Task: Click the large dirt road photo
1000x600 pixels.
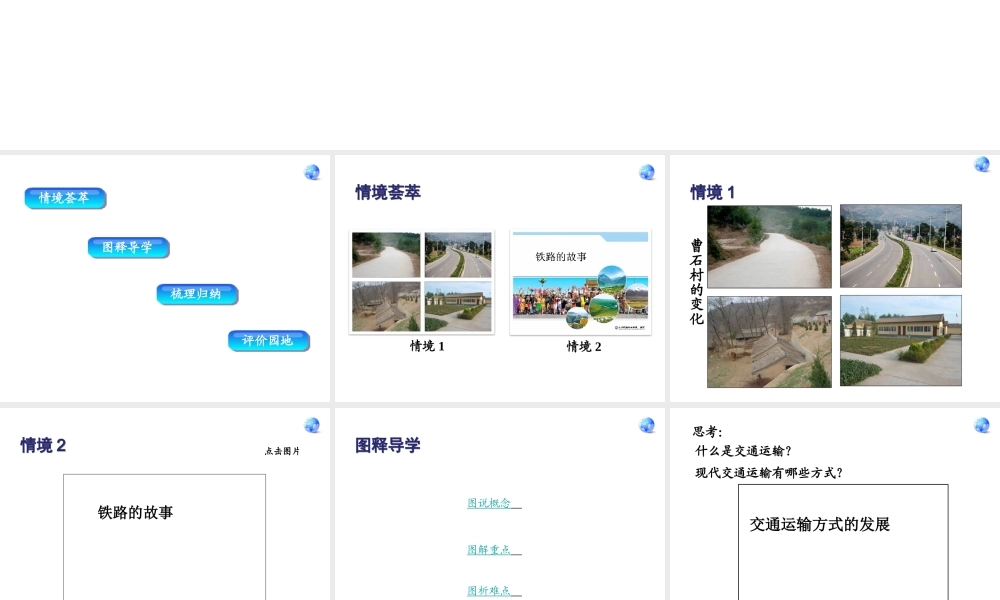Action: pos(769,247)
